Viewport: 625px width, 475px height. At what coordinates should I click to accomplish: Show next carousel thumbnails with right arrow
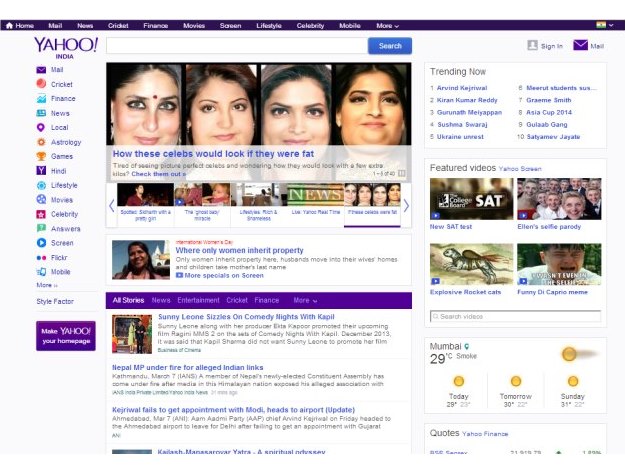[406, 206]
